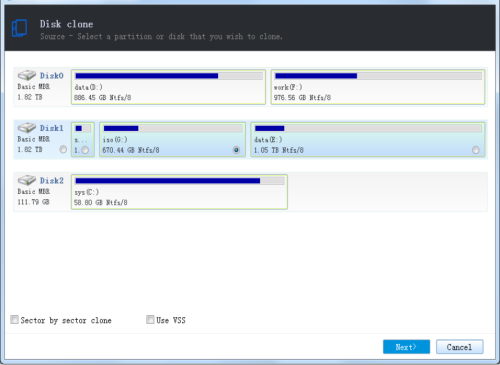This screenshot has height=365, width=500.
Task: Click the '111.79 GB' Disk2 size text
Action: (x=33, y=202)
